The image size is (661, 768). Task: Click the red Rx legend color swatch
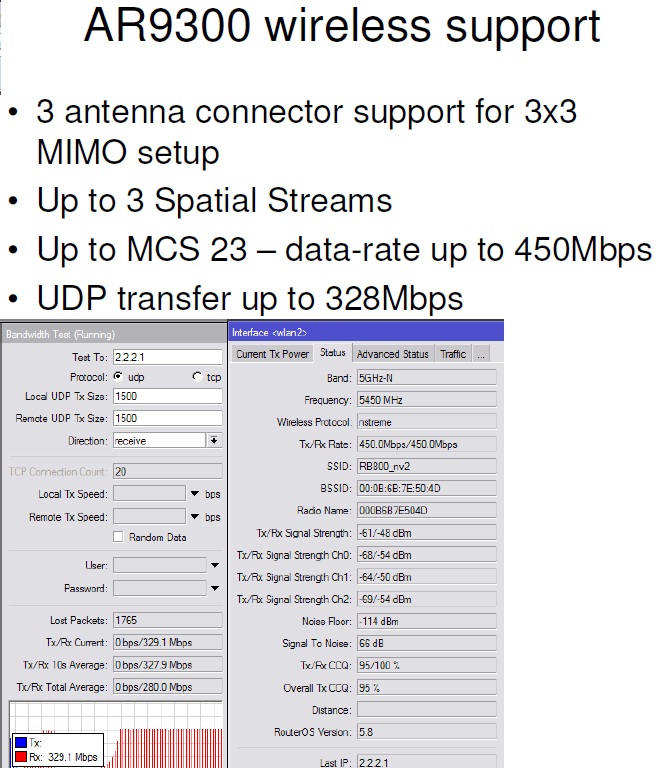pyautogui.click(x=21, y=757)
